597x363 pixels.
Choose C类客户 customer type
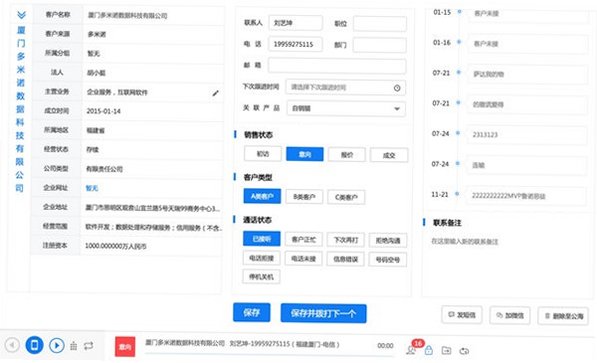pos(346,197)
